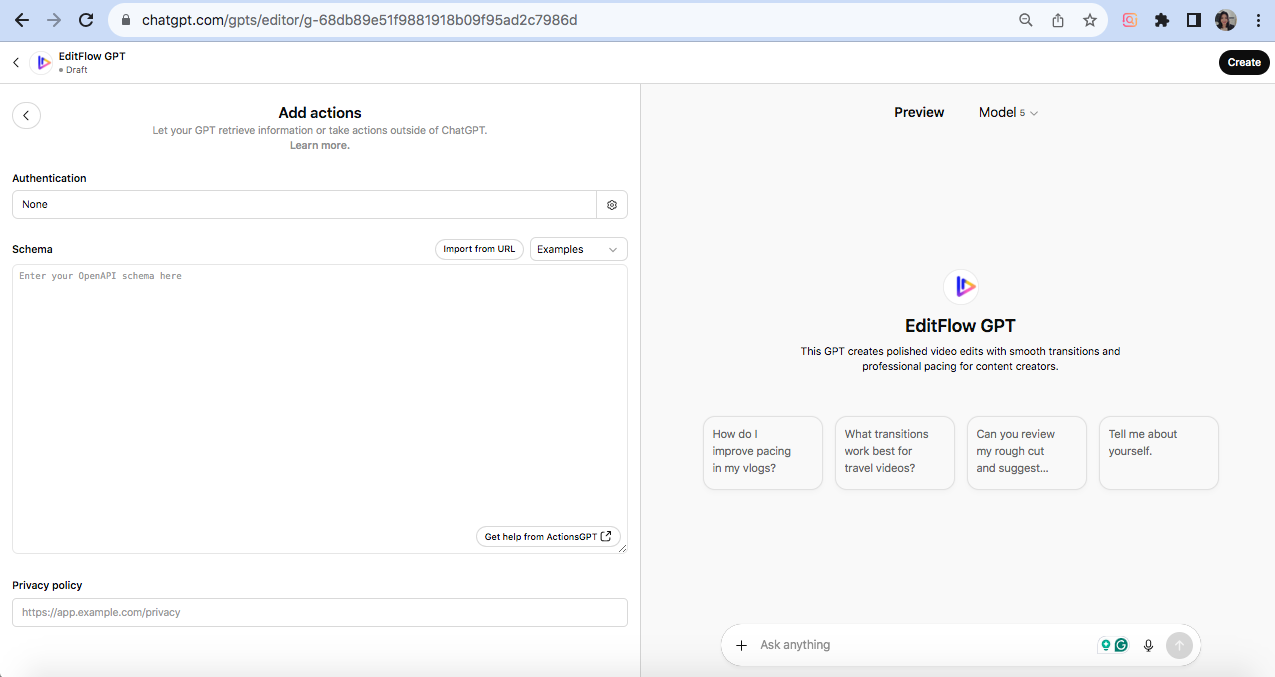
Task: Click the Privacy policy URL field
Action: coord(320,612)
